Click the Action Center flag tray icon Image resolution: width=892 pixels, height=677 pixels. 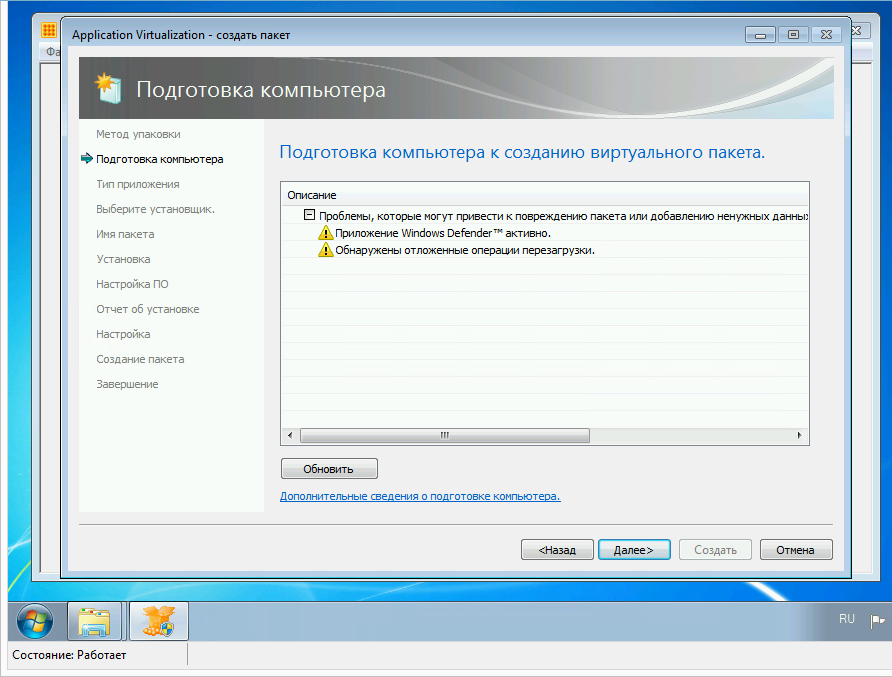[877, 620]
